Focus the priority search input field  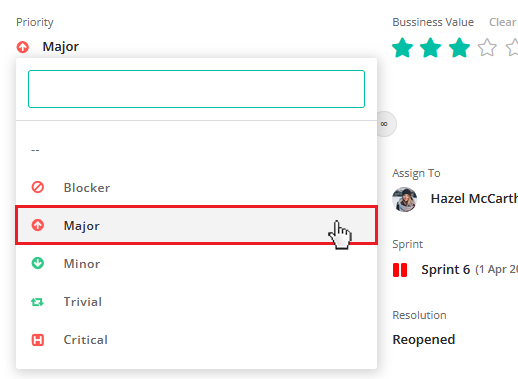coord(196,89)
